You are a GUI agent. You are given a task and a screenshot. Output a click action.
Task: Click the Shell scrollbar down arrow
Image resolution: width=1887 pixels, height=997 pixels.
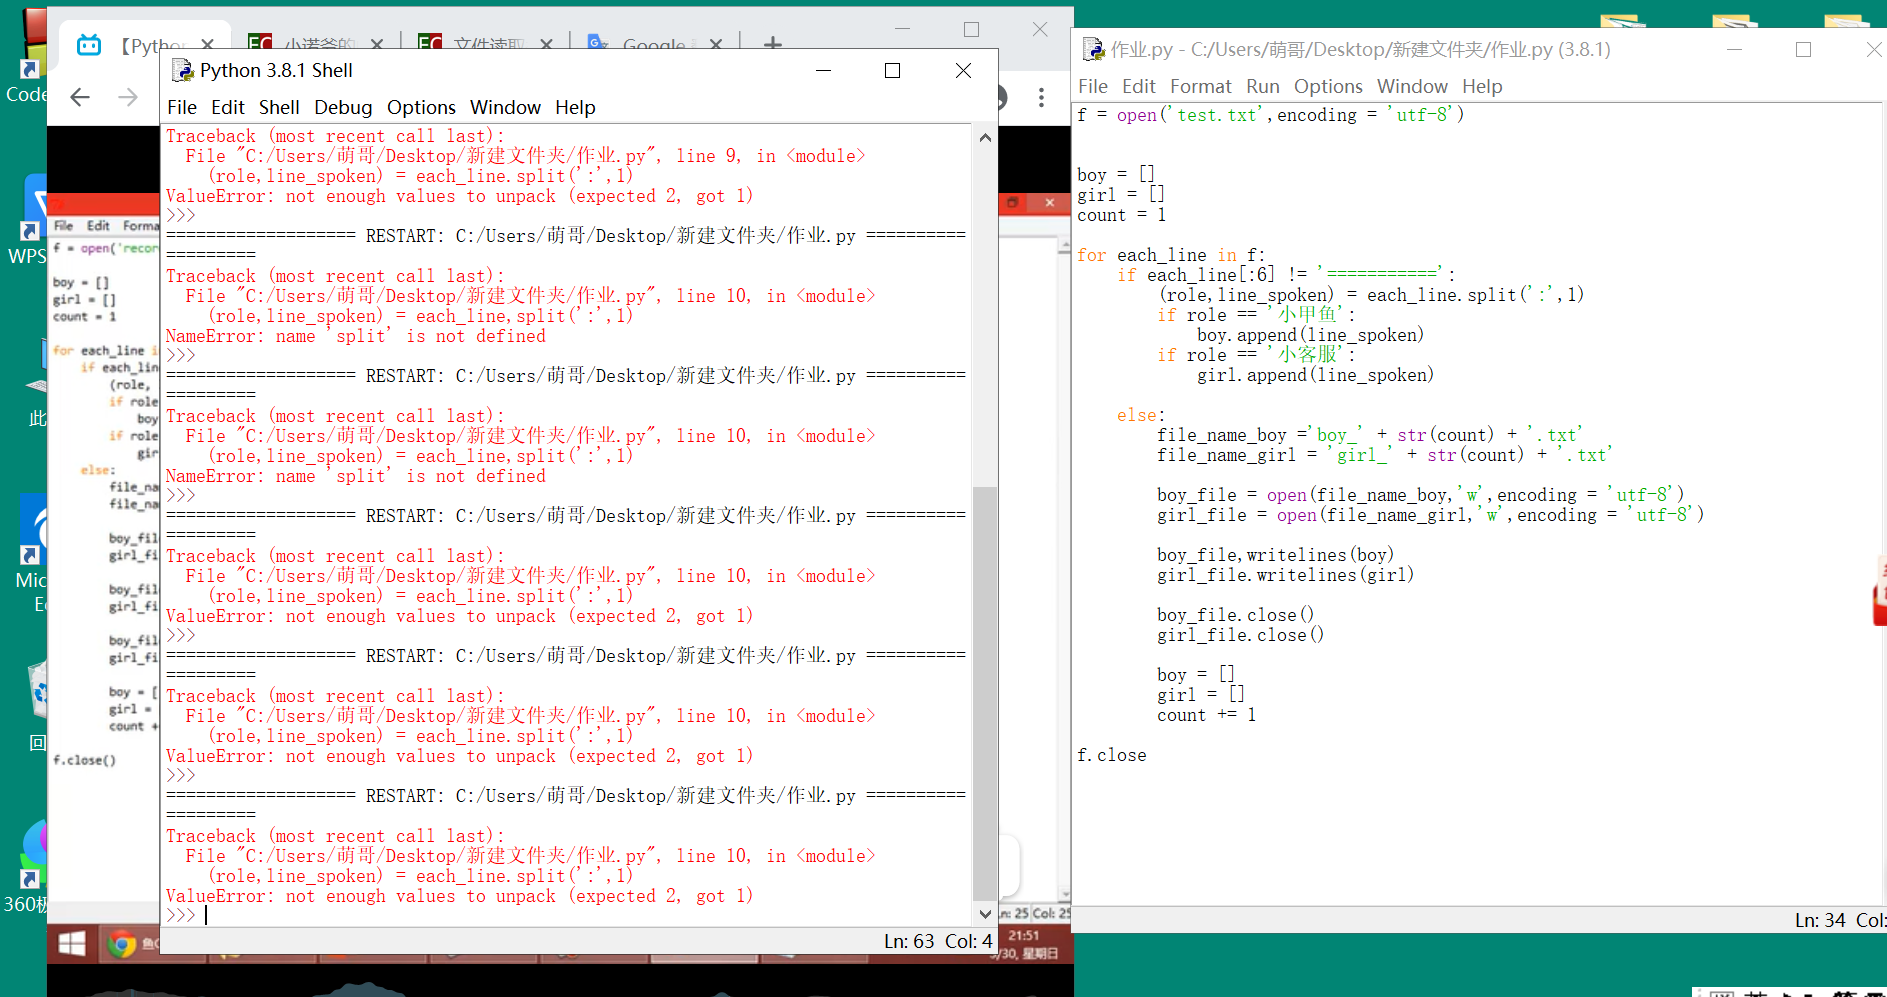pos(985,913)
